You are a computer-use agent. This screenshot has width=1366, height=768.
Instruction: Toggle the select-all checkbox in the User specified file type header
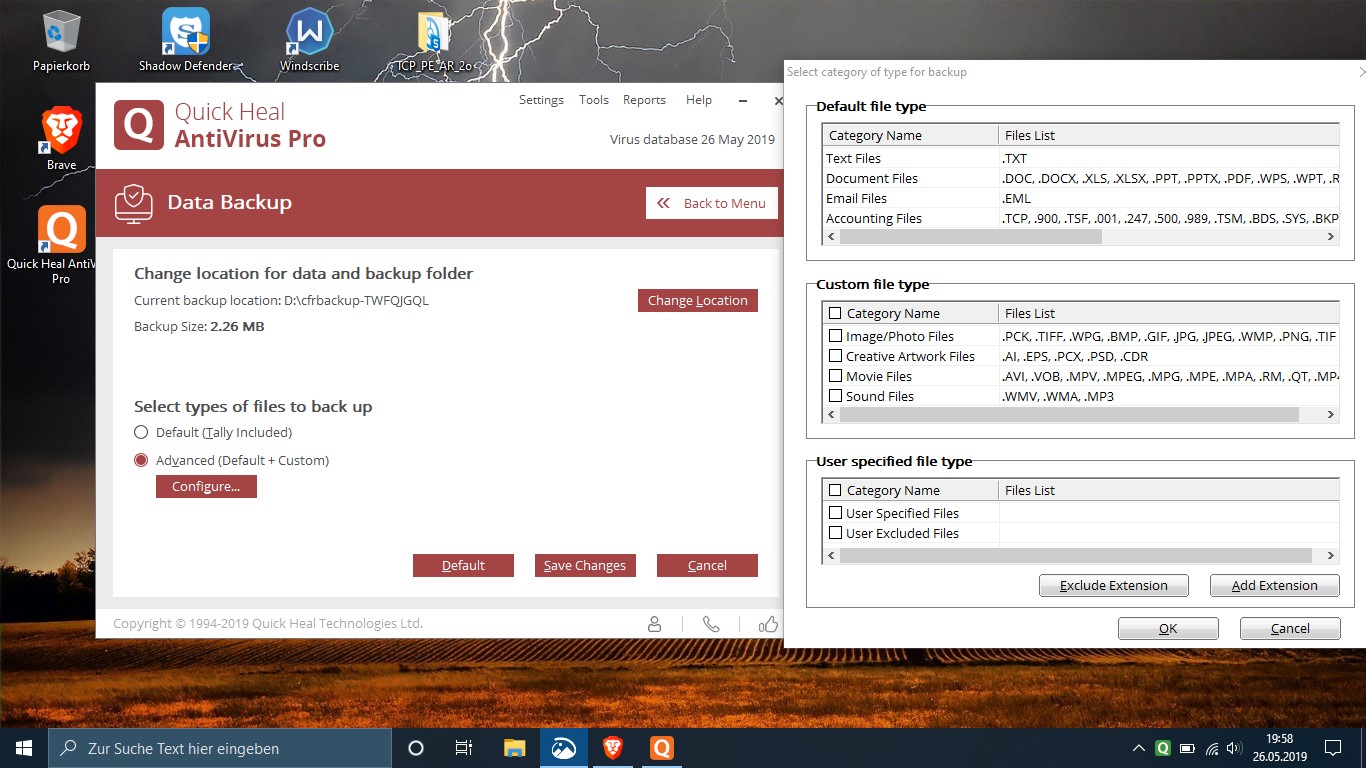(x=835, y=490)
